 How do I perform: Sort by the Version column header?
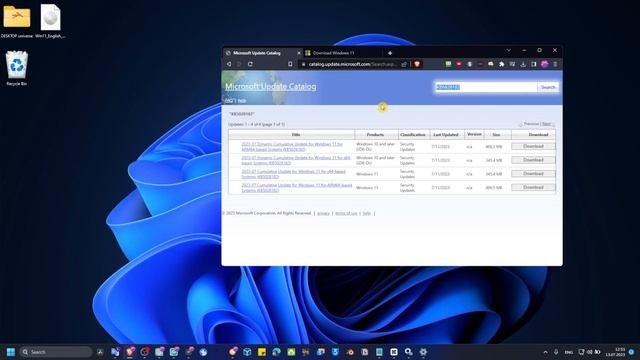click(474, 134)
